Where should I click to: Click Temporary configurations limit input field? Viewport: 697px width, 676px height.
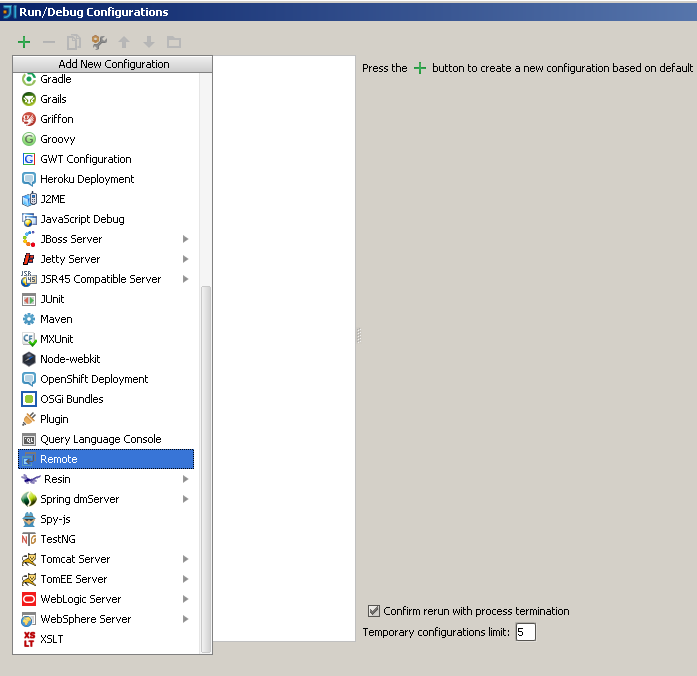click(x=526, y=632)
